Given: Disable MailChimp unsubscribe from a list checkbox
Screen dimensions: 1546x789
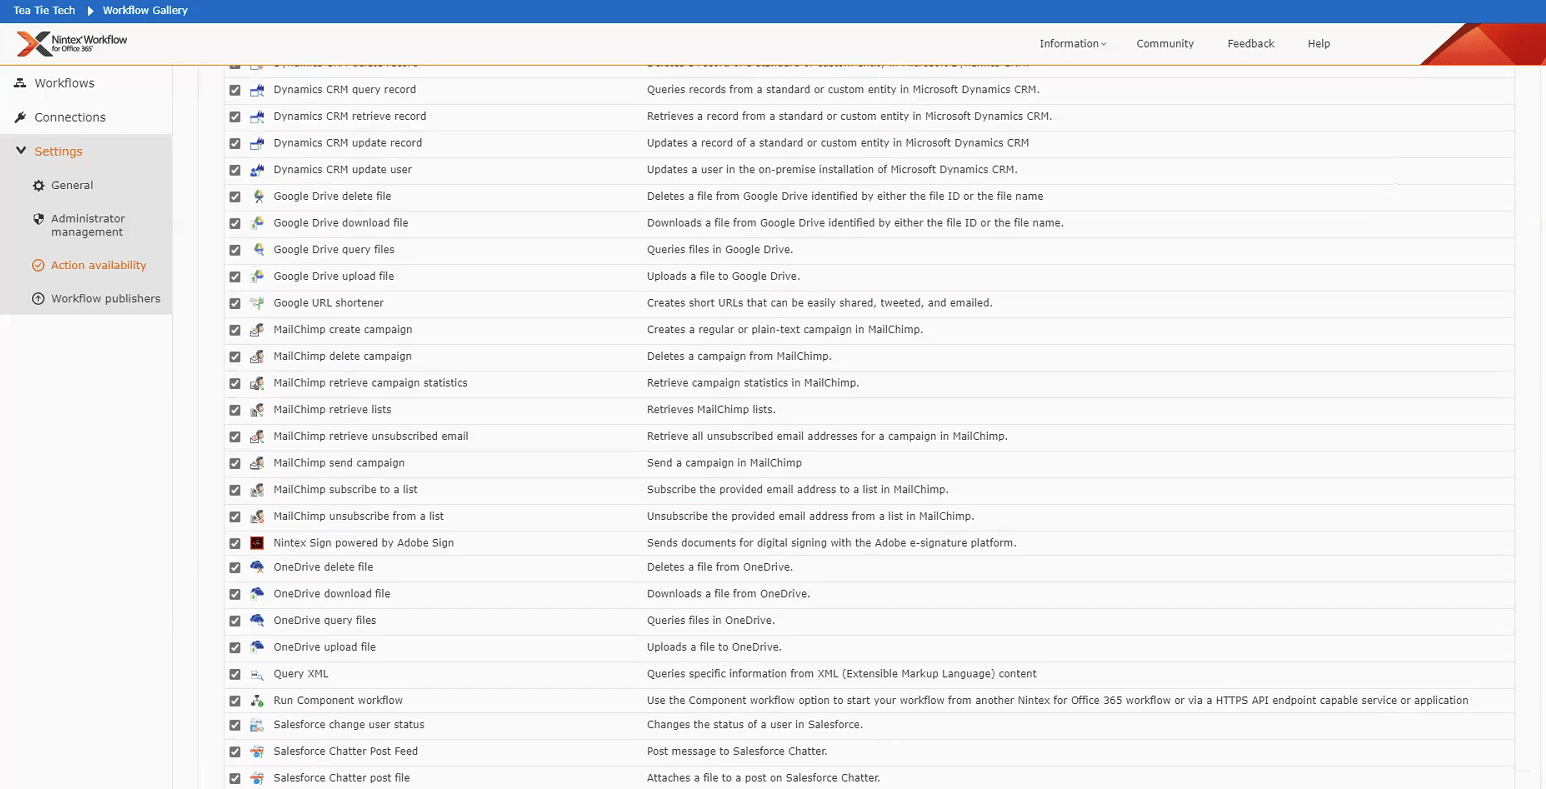Looking at the screenshot, I should tap(235, 517).
